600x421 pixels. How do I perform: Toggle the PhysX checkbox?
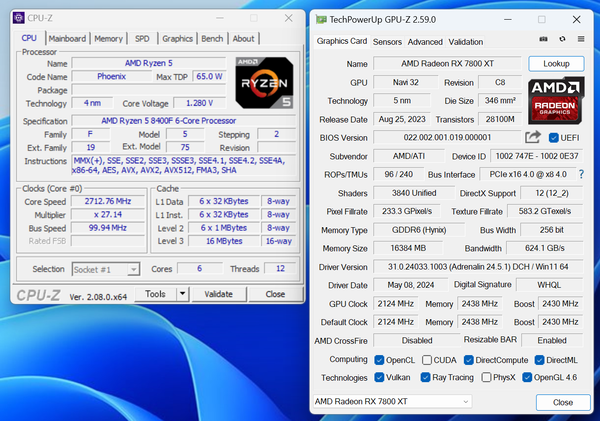click(486, 377)
